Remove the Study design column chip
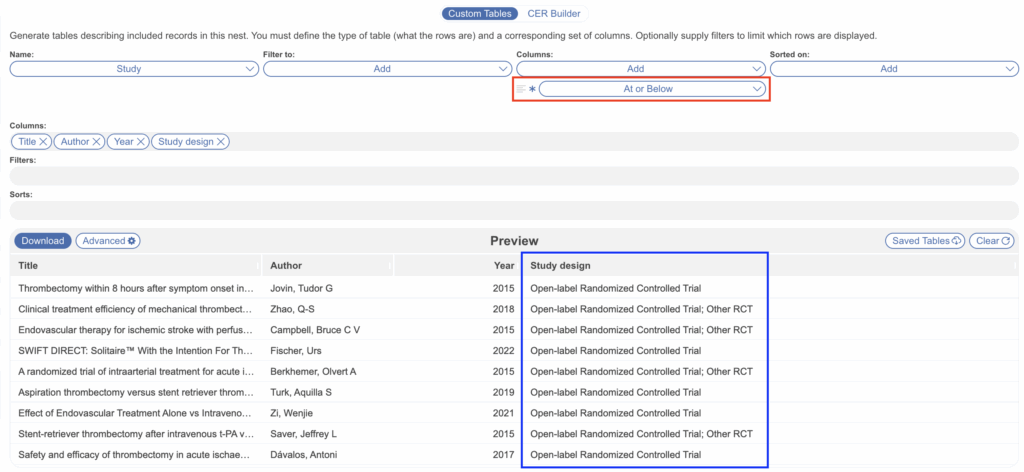The height and width of the screenshot is (472, 1024). coord(221,142)
